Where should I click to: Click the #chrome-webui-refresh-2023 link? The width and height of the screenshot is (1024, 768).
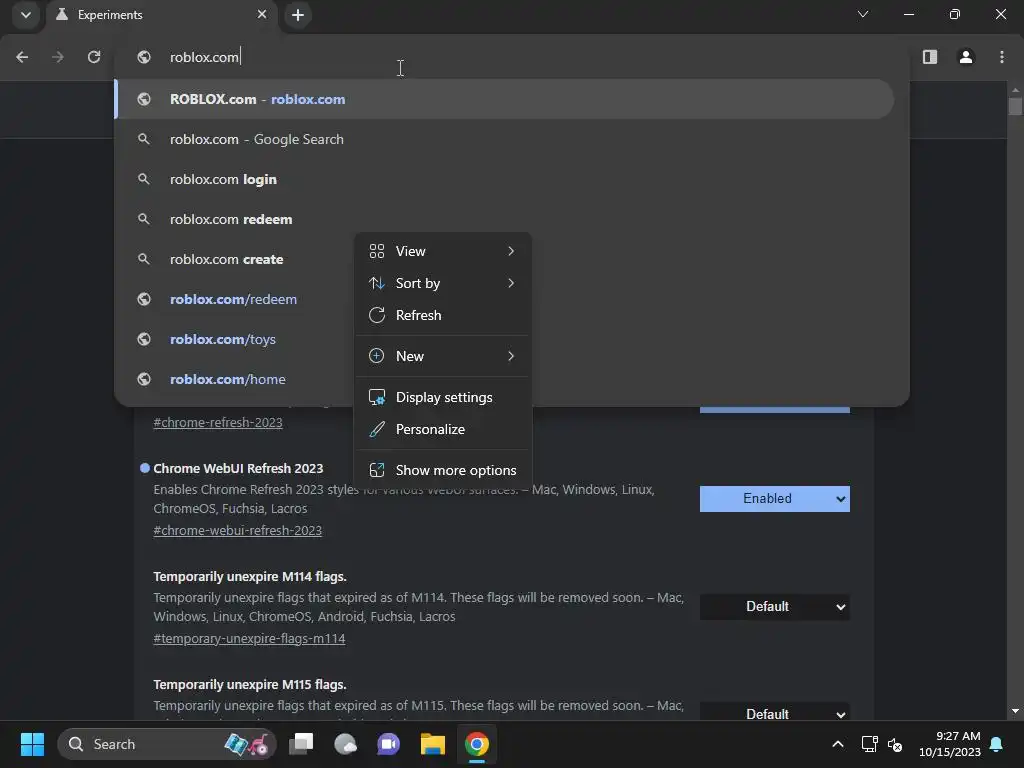(237, 530)
